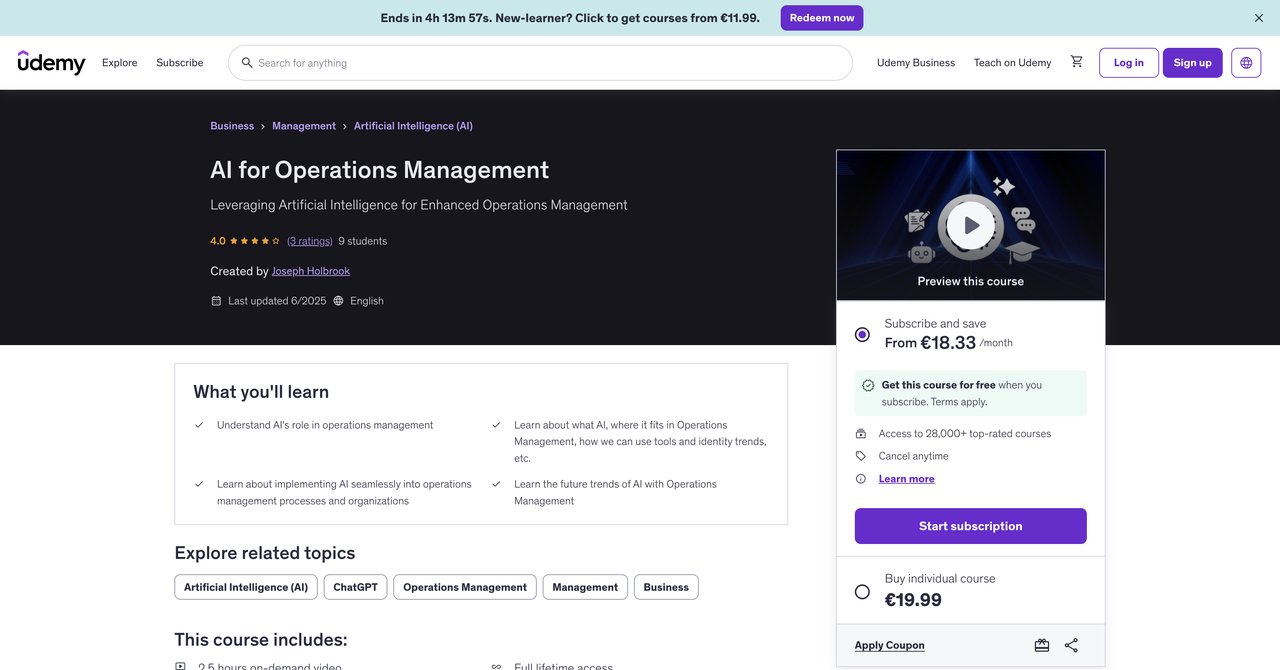1280x670 pixels.
Task: Go to Artificial Intelligence (AI) breadcrumb
Action: coord(413,126)
